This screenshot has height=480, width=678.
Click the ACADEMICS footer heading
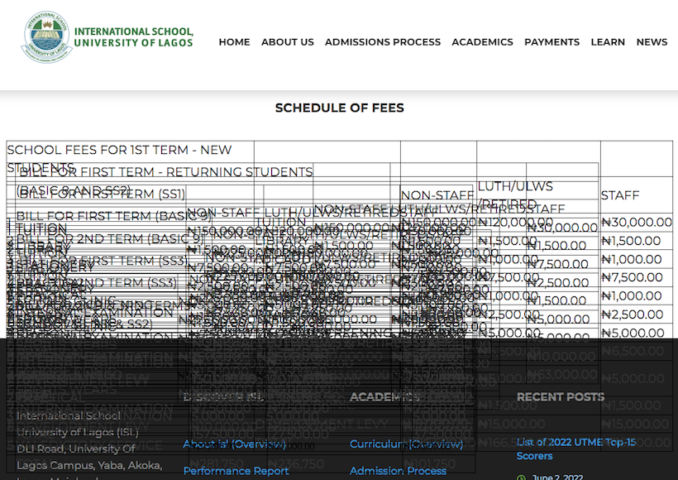click(x=384, y=397)
